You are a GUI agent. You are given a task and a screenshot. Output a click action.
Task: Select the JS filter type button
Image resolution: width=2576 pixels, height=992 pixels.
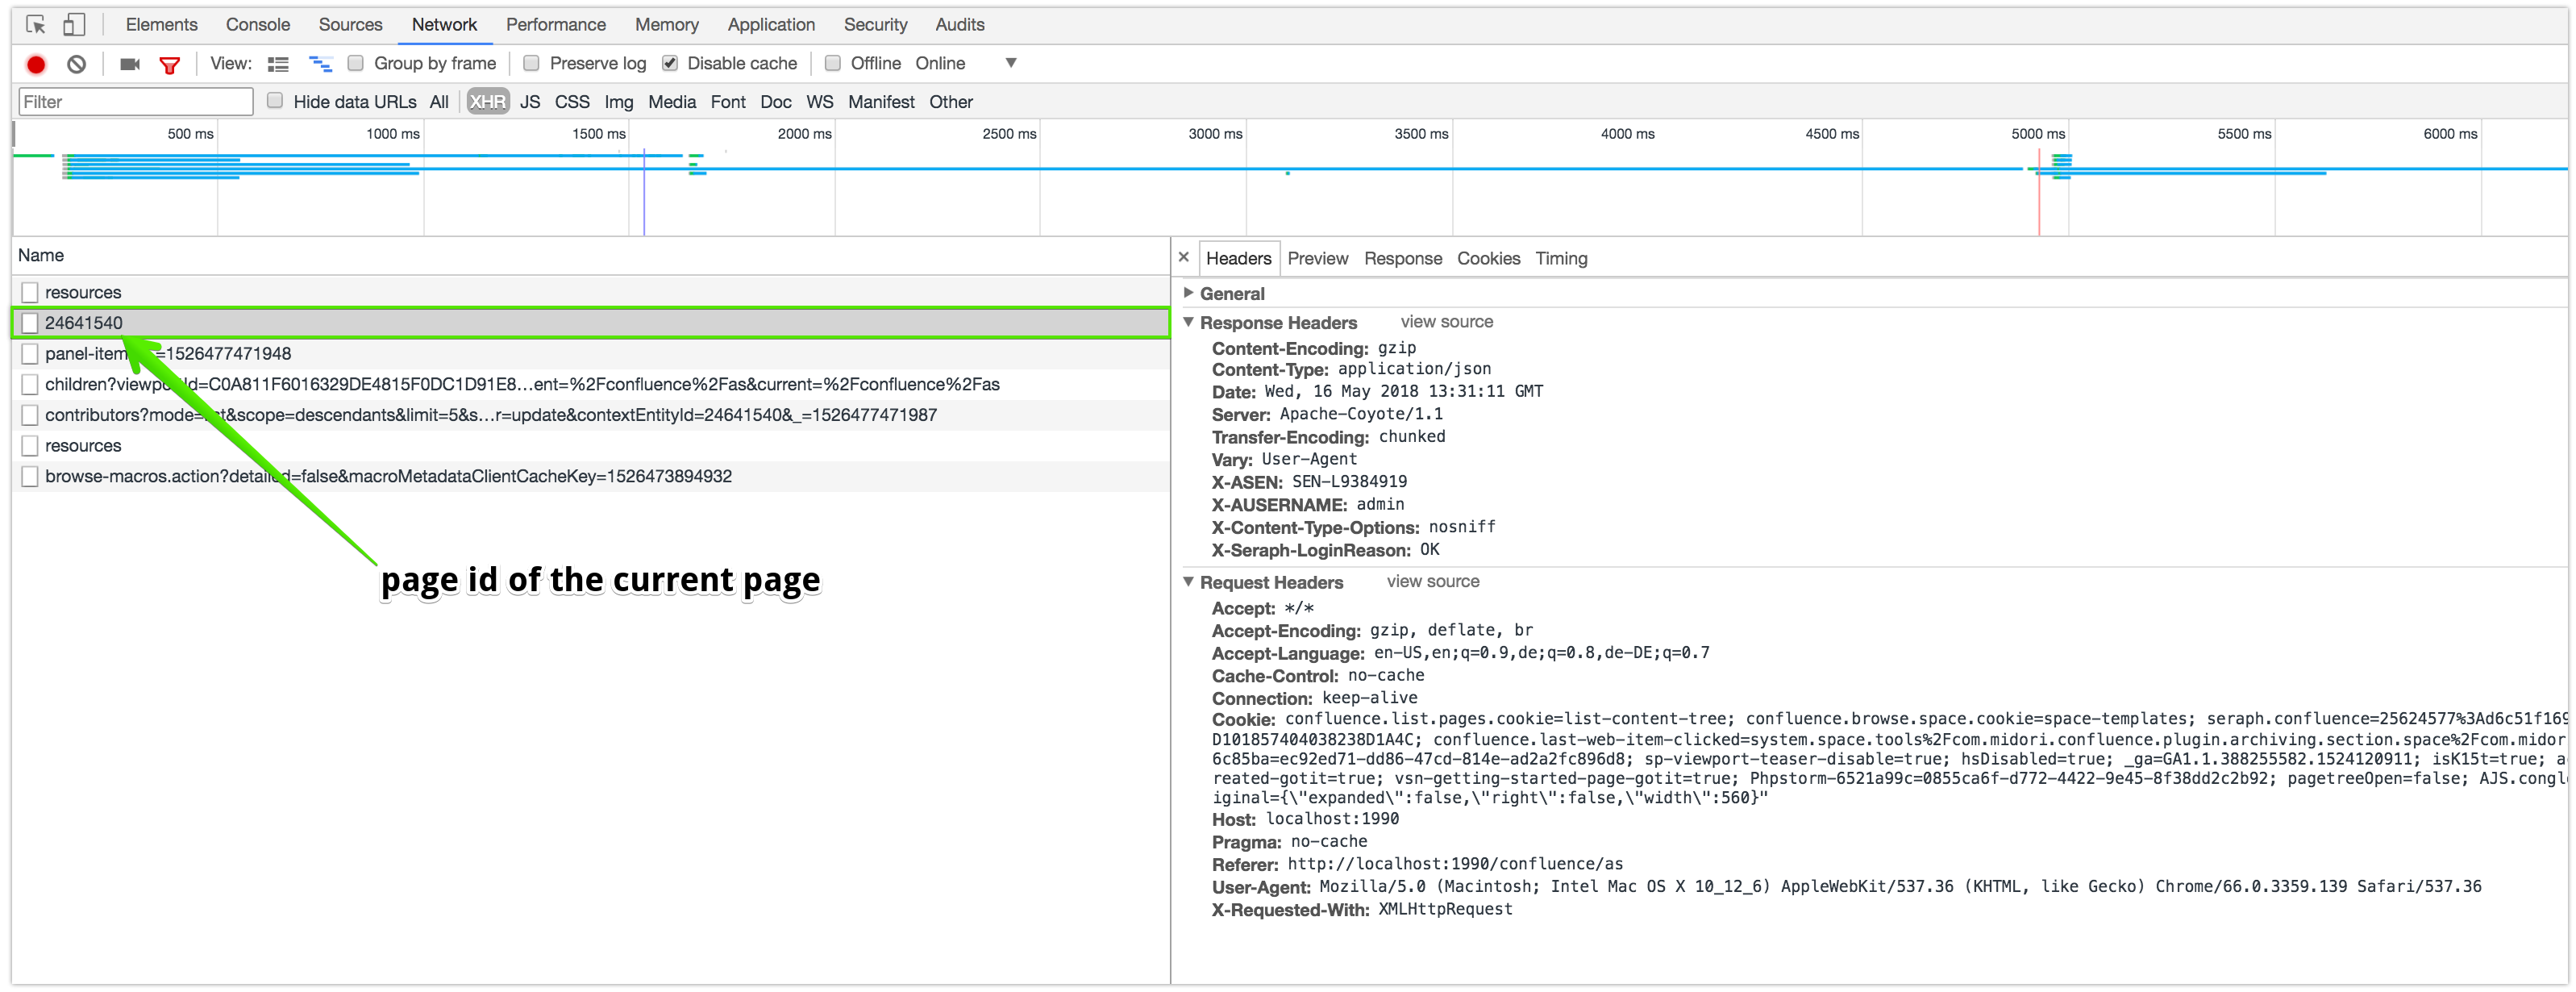pyautogui.click(x=530, y=102)
